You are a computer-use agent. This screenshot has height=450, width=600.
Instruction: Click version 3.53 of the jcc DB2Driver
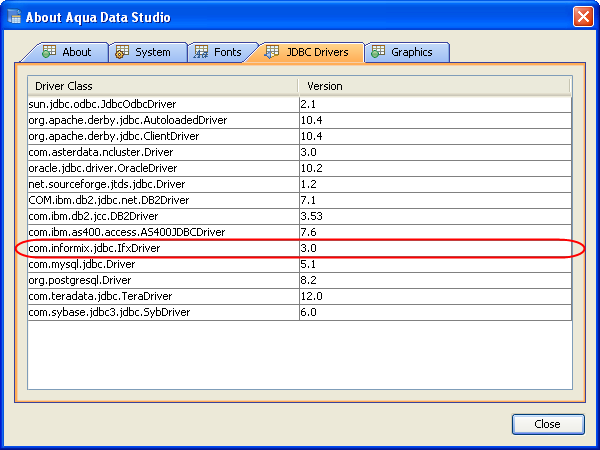311,216
